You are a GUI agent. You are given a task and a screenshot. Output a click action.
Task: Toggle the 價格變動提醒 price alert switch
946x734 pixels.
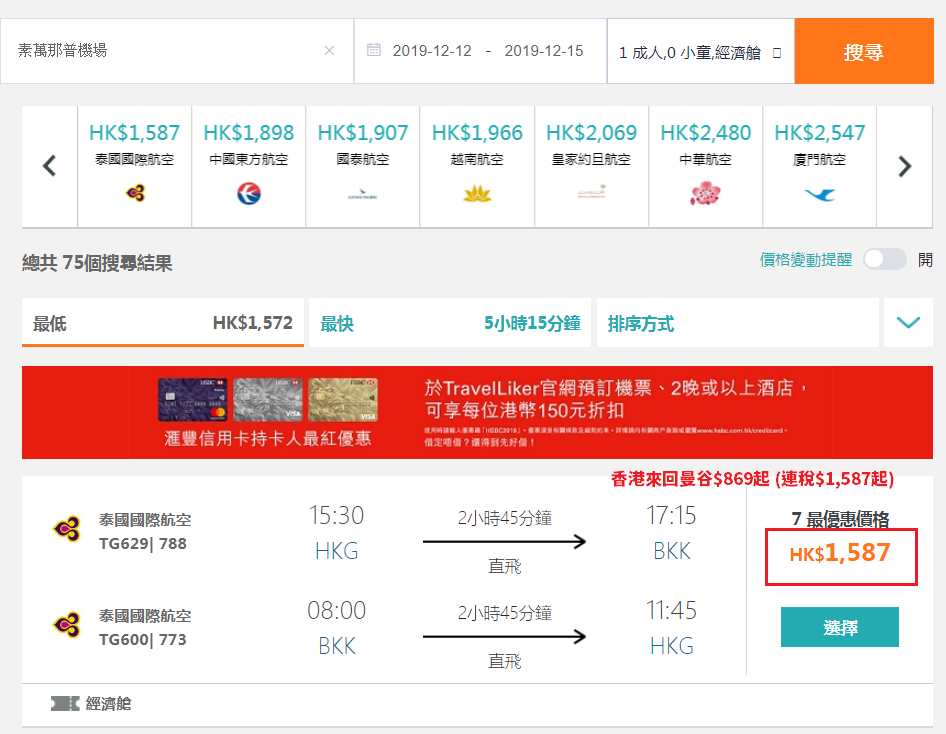pos(884,260)
